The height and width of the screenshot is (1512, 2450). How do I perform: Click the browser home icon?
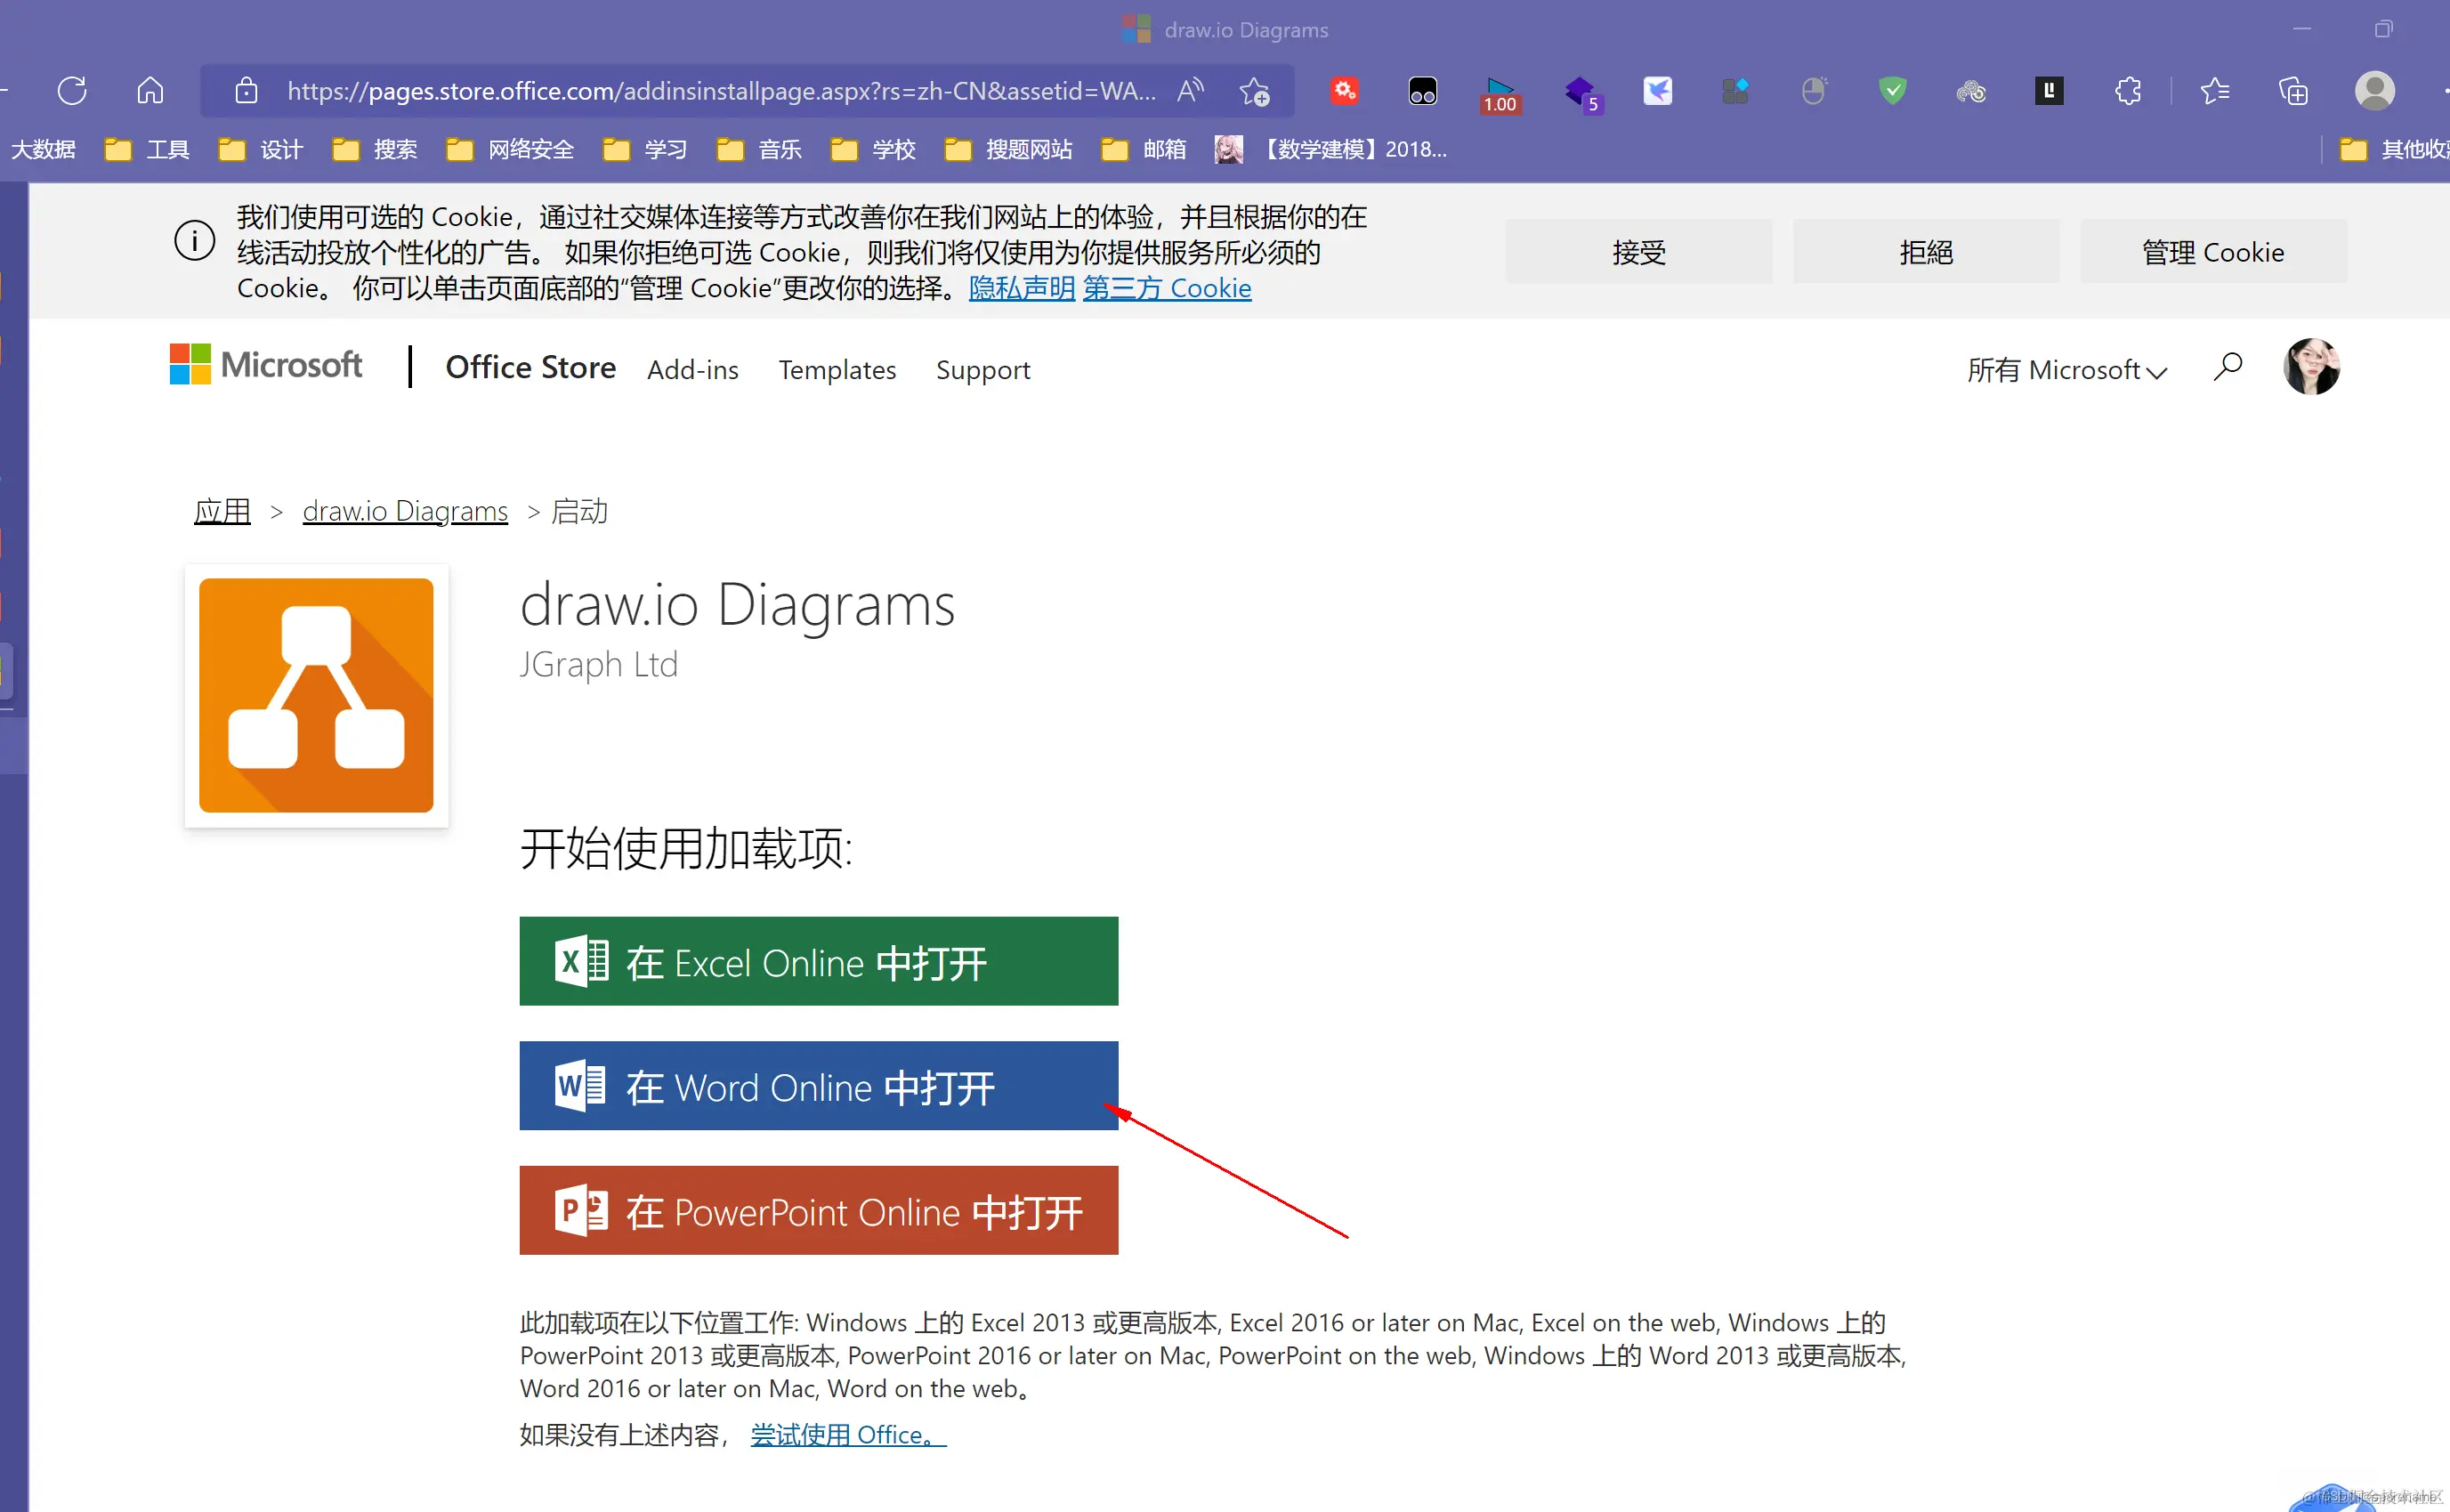click(x=149, y=91)
